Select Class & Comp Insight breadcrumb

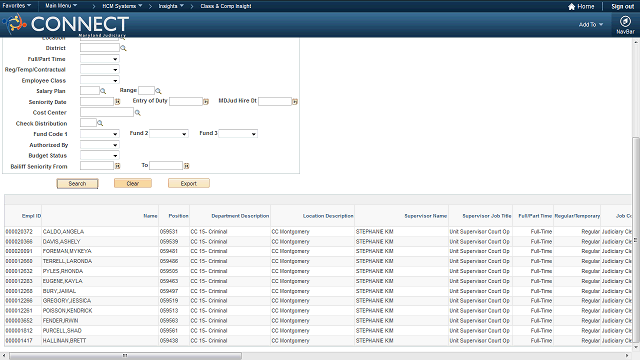coord(226,6)
